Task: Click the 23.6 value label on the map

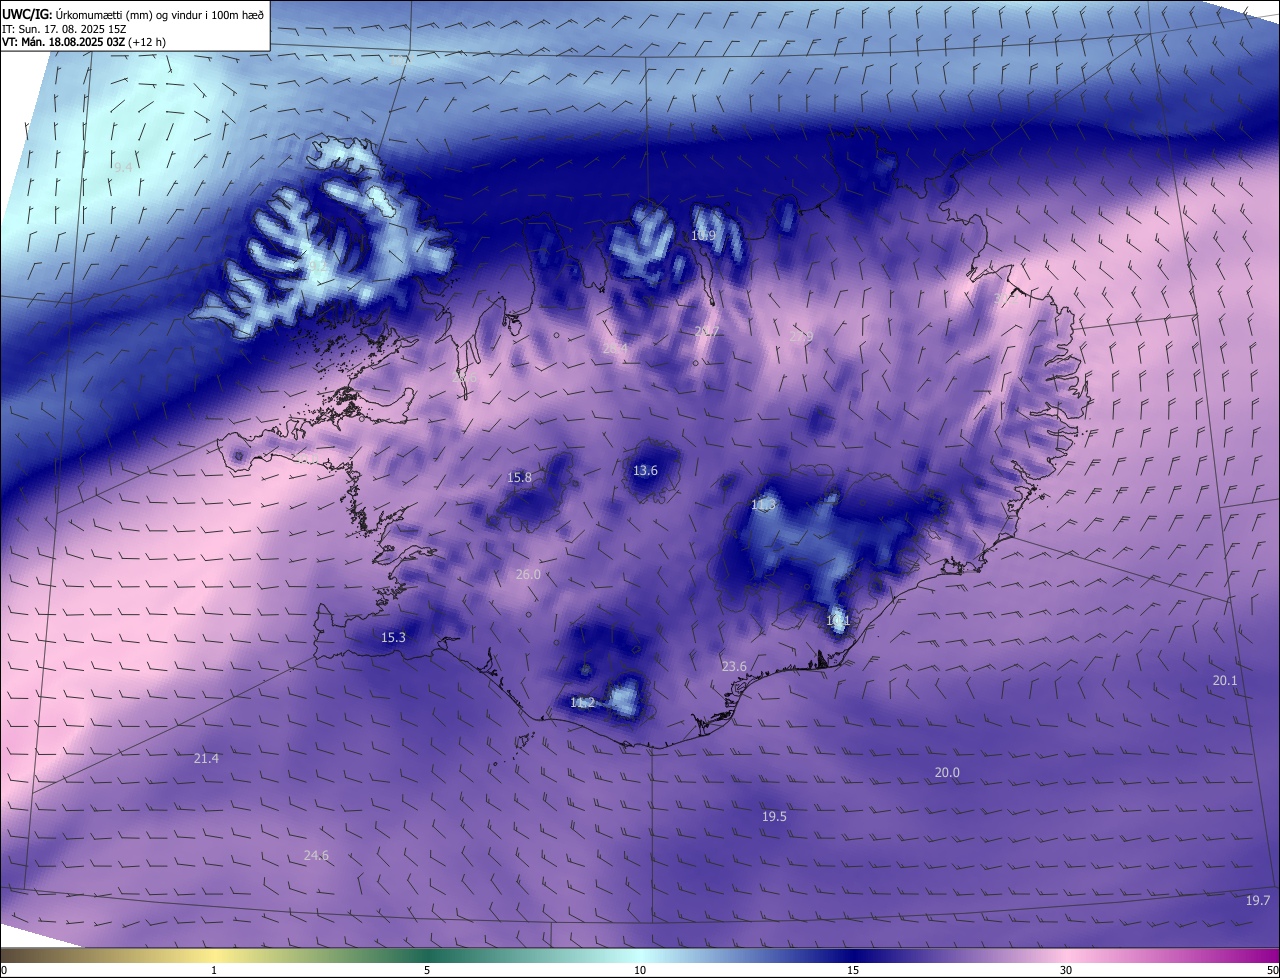Action: point(734,666)
